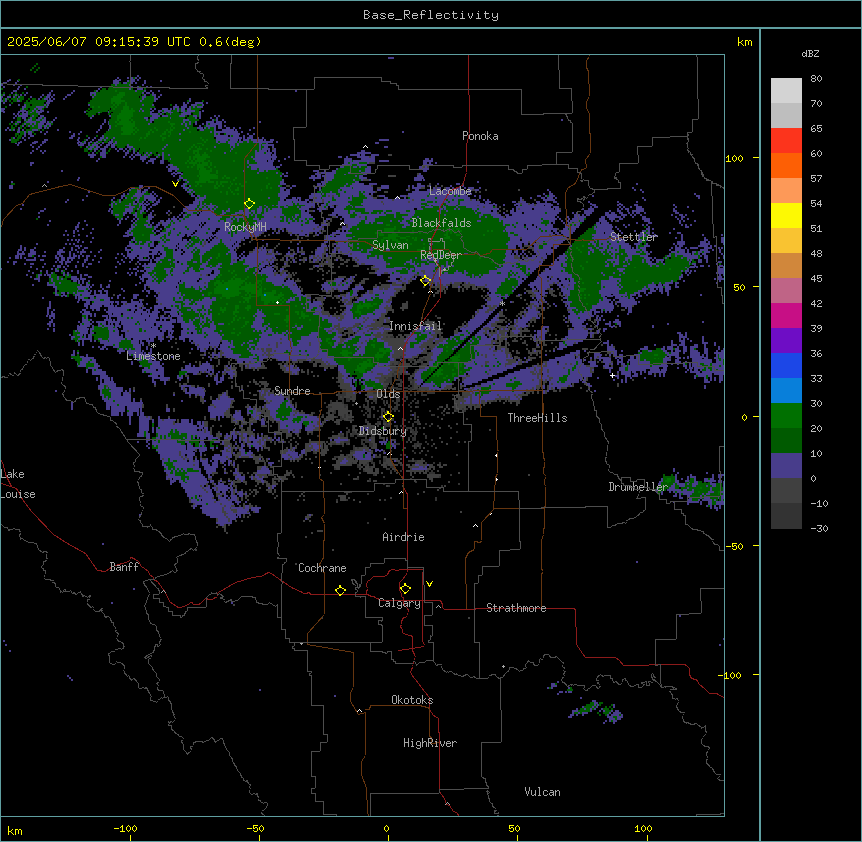Screen dimensions: 862x842
Task: Click the Blackfalds label
Action: click(x=441, y=223)
